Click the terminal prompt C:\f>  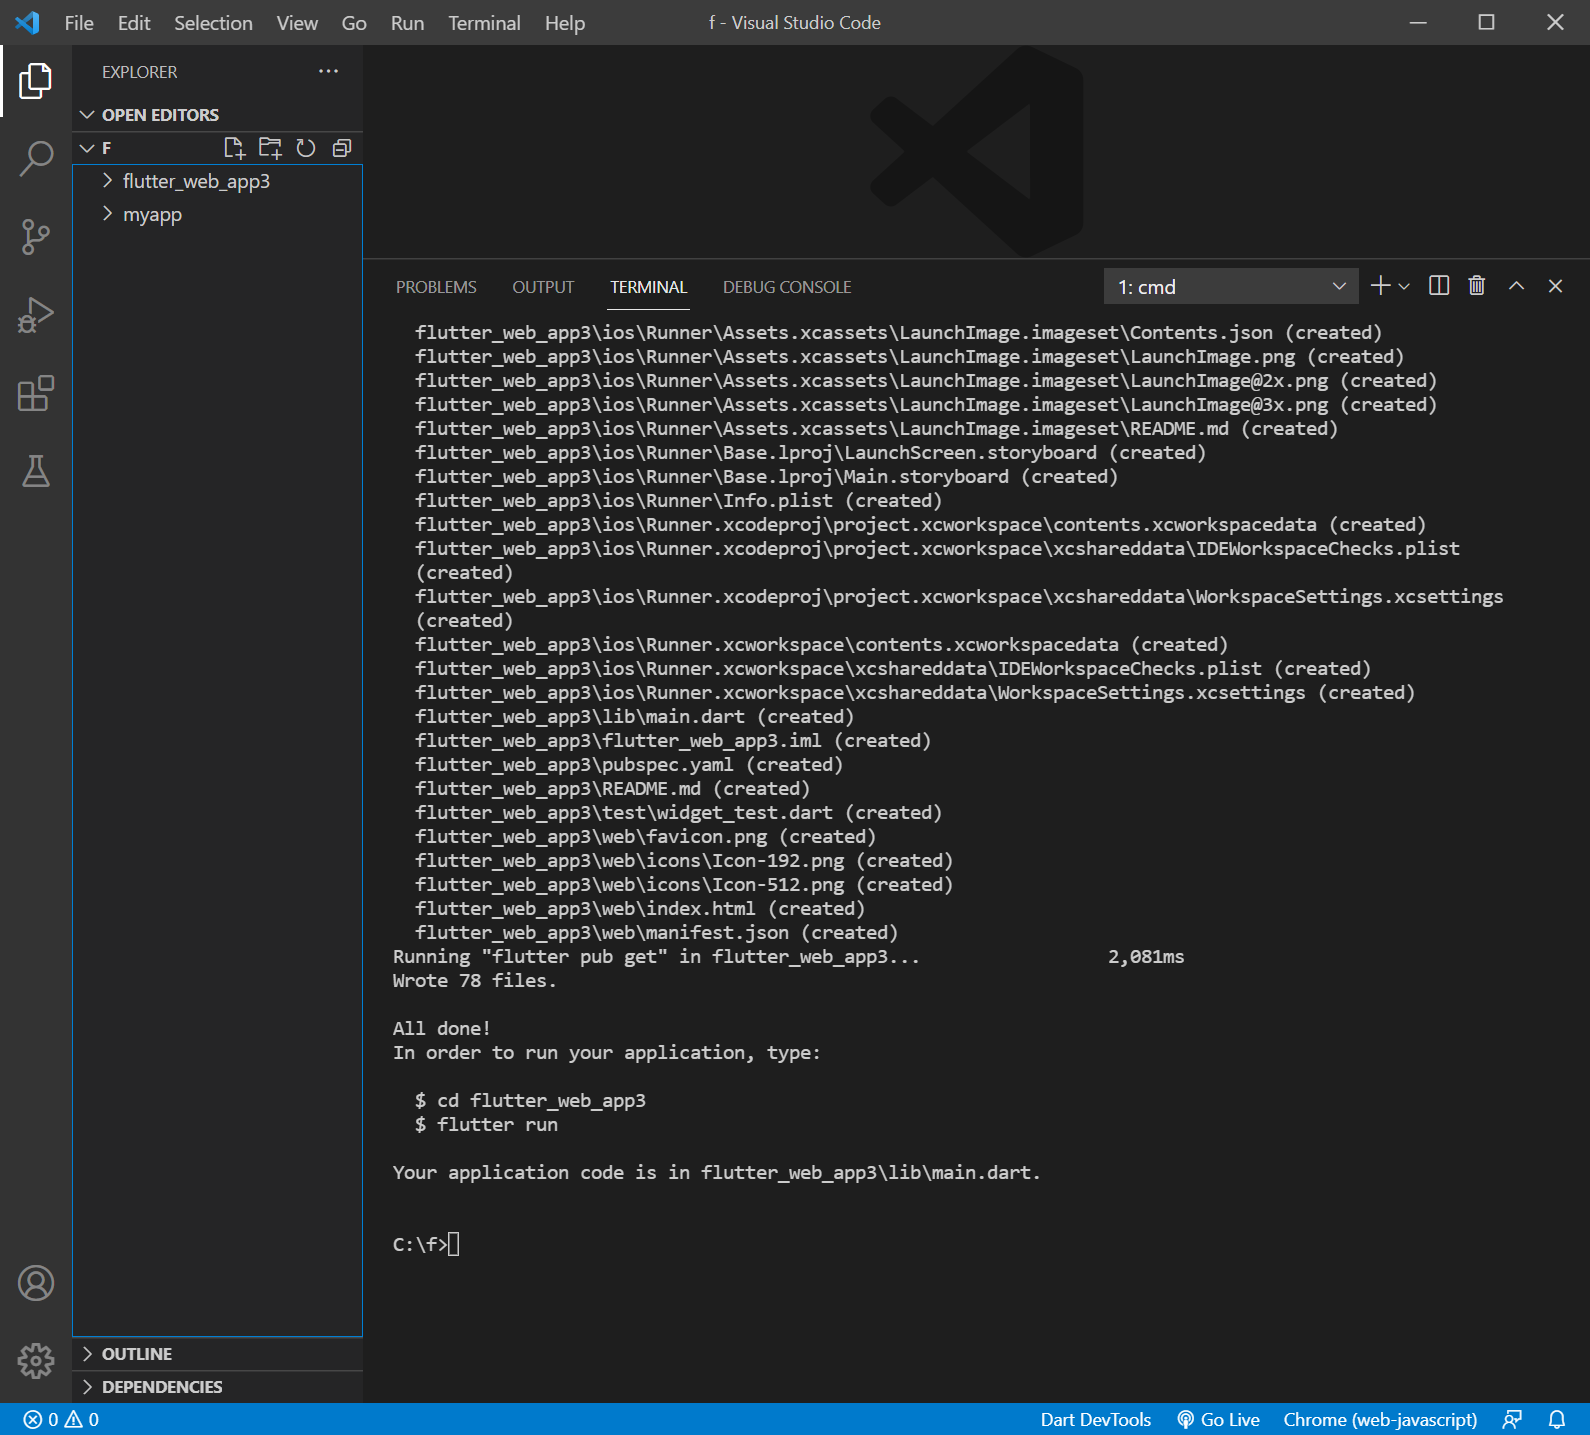coord(420,1244)
